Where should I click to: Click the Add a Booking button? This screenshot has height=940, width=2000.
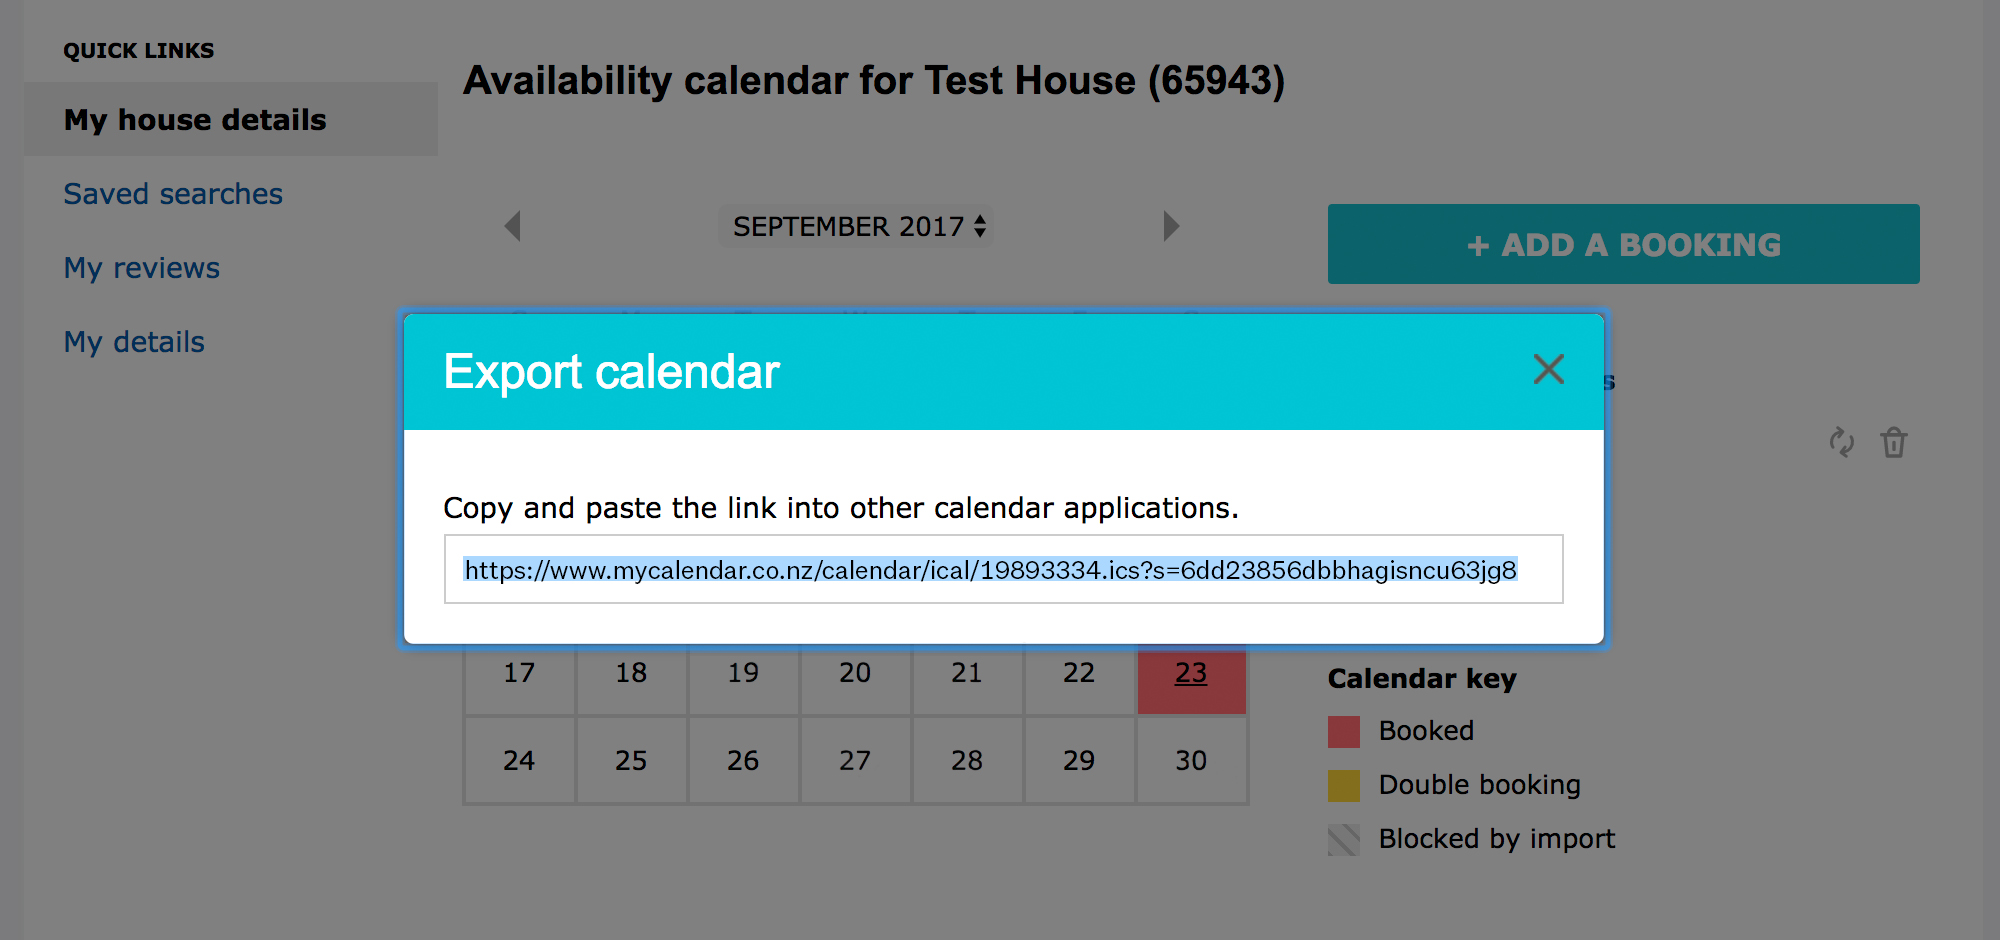1623,244
